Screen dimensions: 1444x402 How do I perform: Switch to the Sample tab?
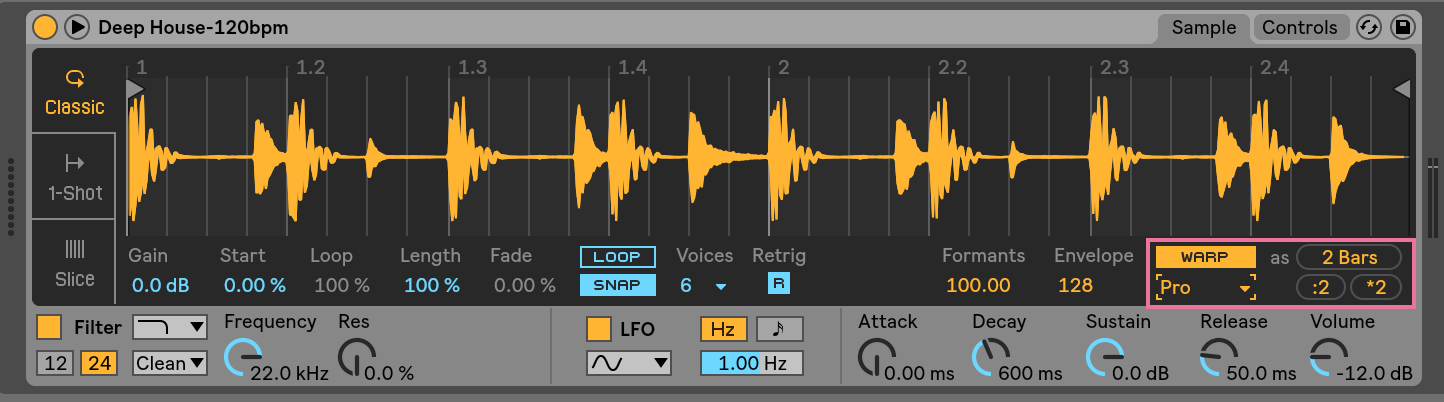pos(1203,27)
